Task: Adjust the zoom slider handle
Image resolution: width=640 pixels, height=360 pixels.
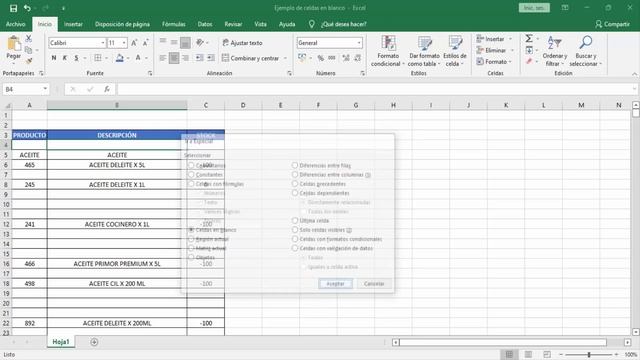Action: pyautogui.click(x=589, y=354)
